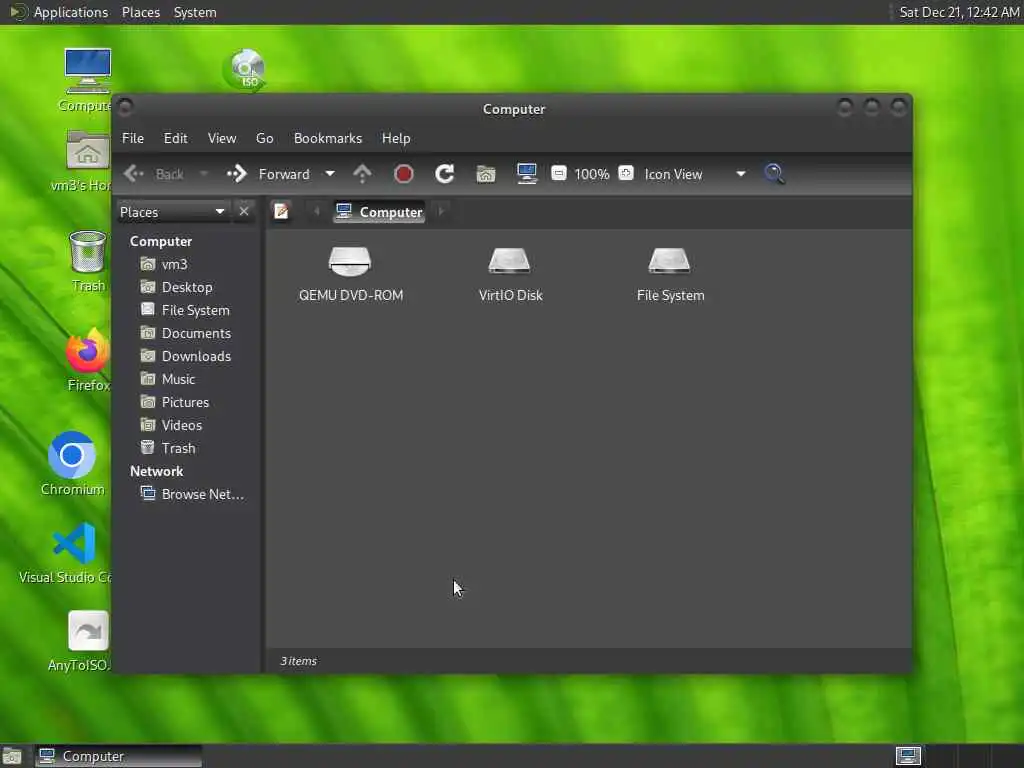Open Computer location from toolbar icon
1024x768 pixels.
point(526,174)
